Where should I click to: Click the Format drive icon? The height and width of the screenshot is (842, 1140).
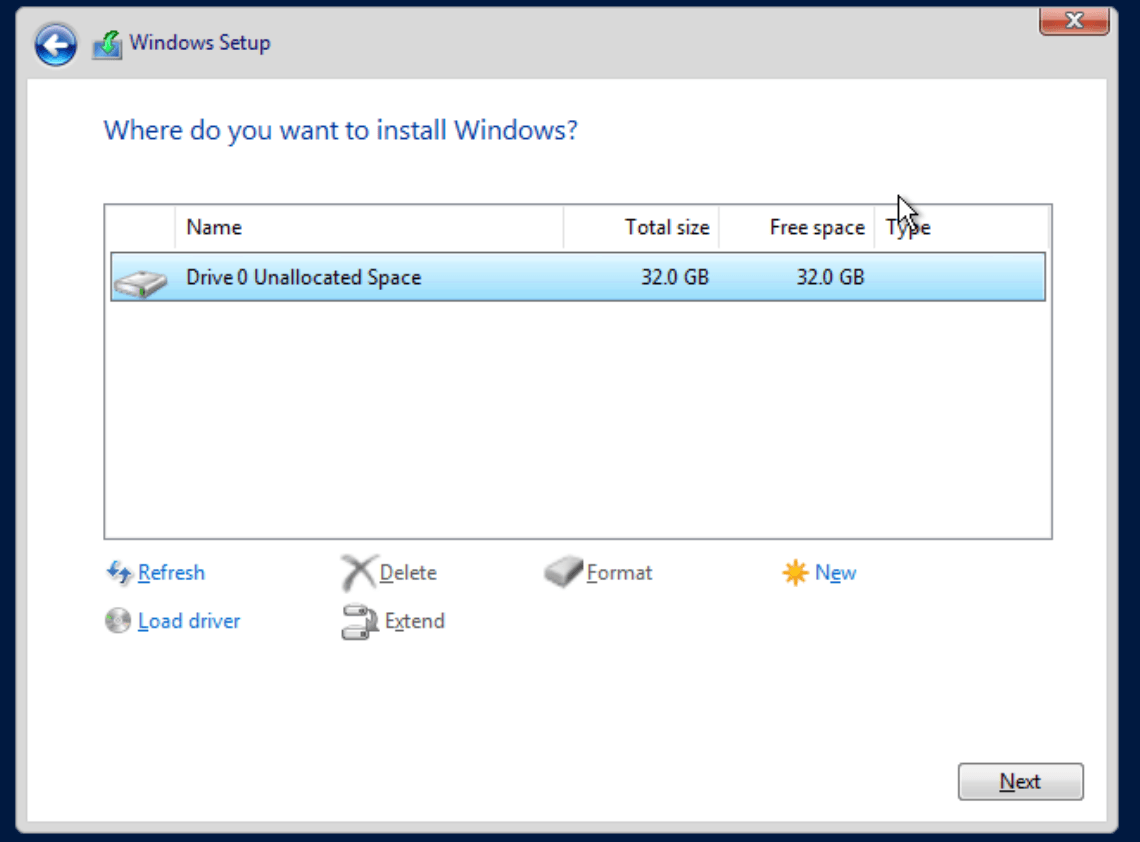tap(562, 572)
